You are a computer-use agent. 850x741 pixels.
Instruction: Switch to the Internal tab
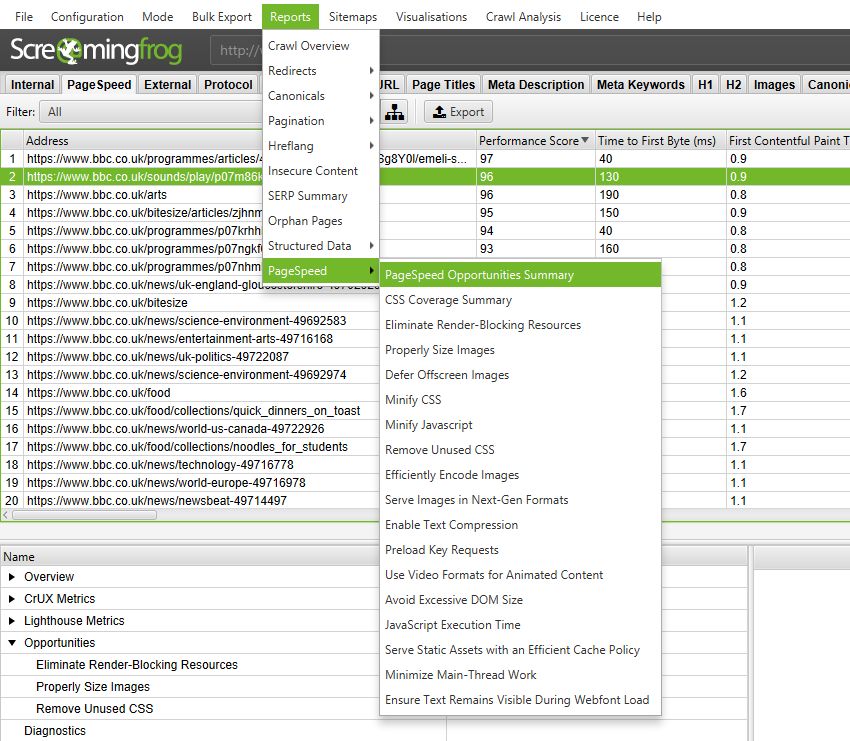click(x=31, y=84)
